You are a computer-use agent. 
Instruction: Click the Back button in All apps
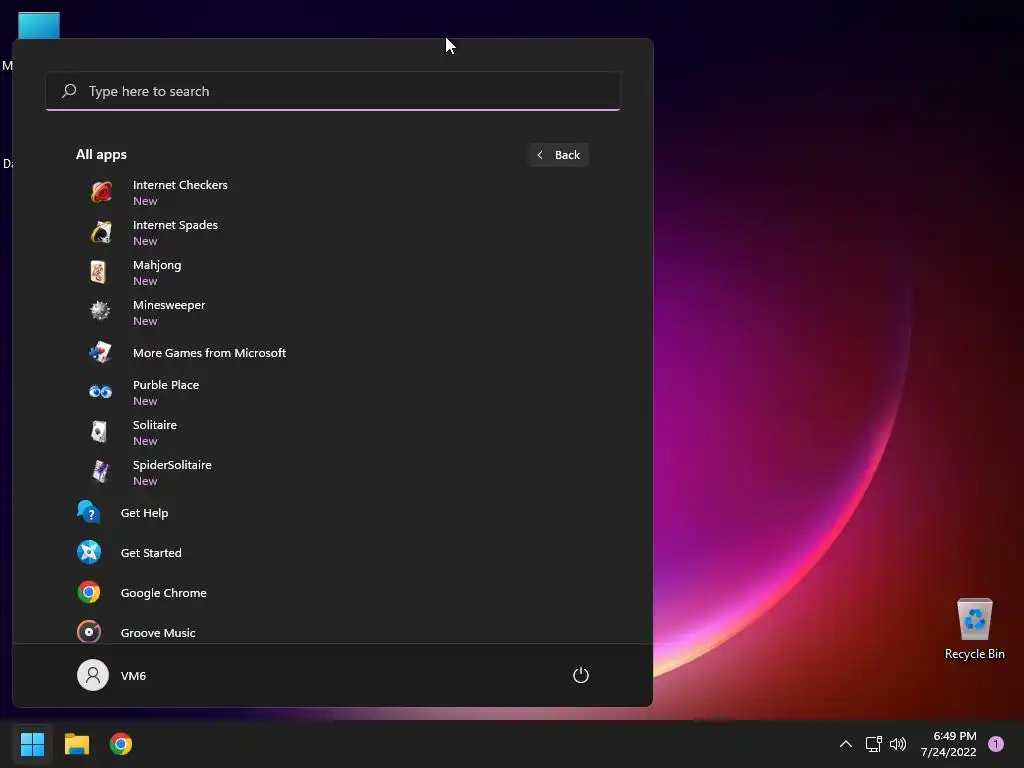coord(558,155)
